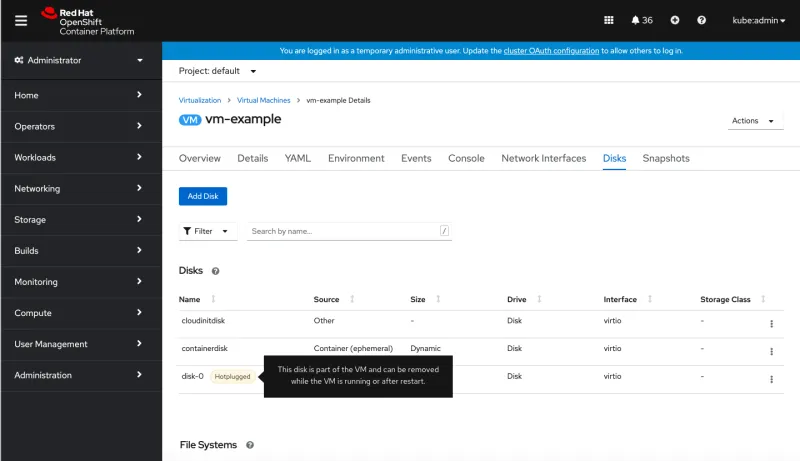Sort the disks table by Name column
The width and height of the screenshot is (800, 461).
tap(190, 299)
